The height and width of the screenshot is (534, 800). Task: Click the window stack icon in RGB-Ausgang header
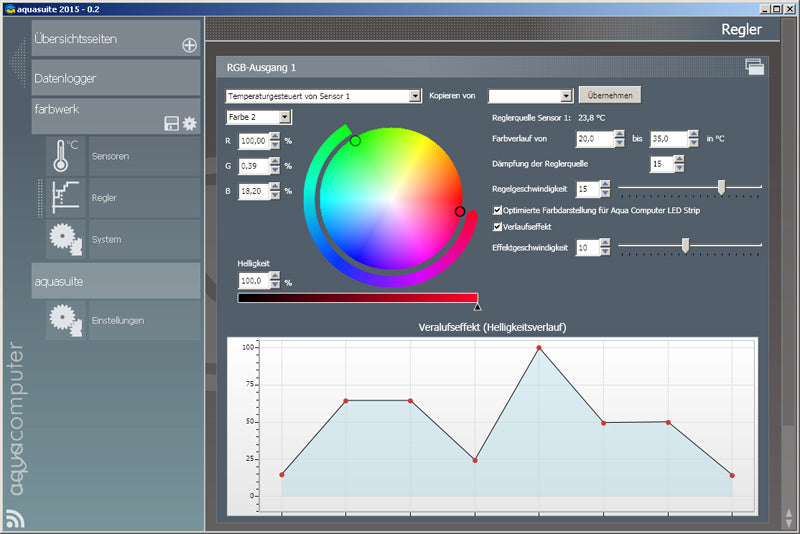click(x=754, y=67)
